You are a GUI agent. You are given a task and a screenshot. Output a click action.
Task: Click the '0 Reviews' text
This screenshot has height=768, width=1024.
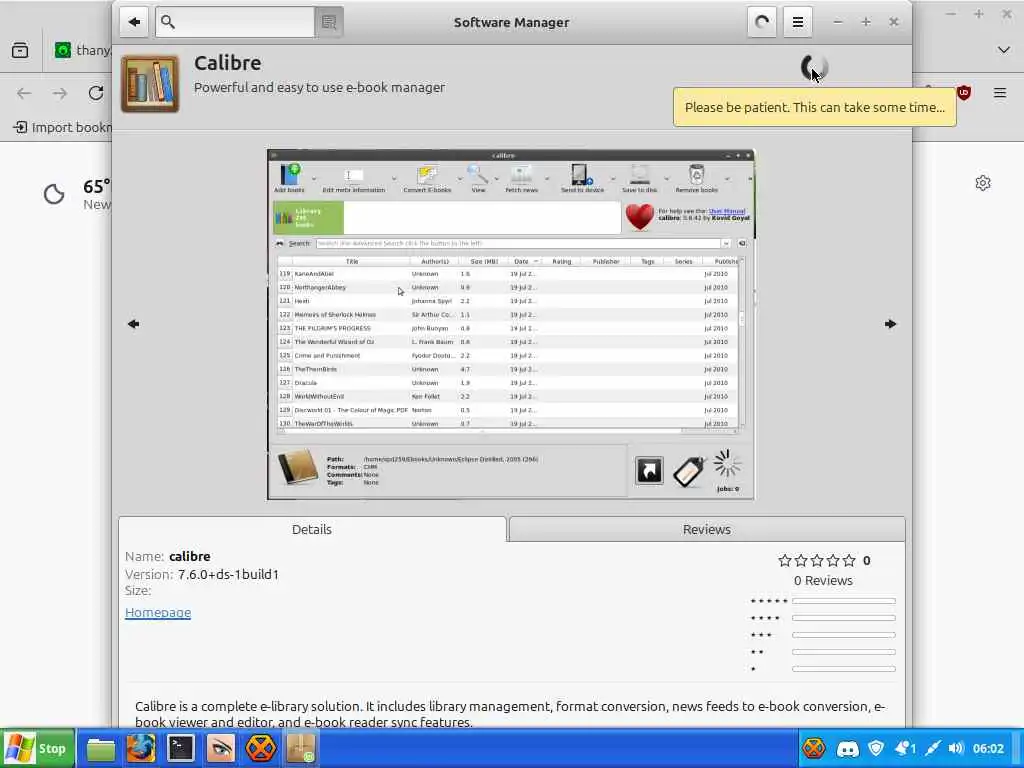(823, 581)
